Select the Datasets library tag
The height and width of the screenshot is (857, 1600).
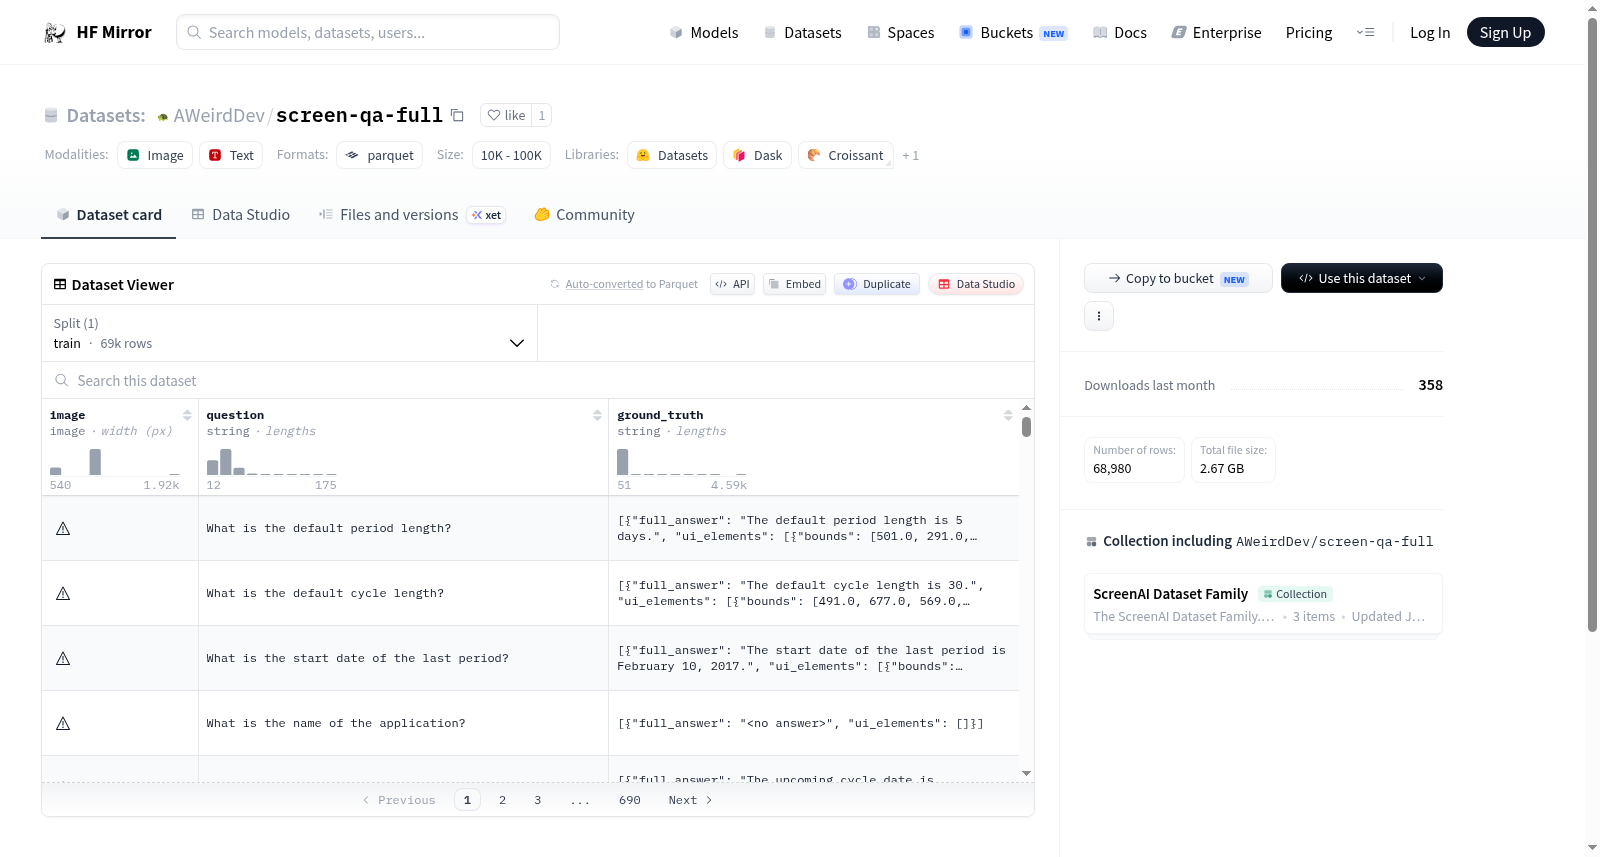(672, 155)
